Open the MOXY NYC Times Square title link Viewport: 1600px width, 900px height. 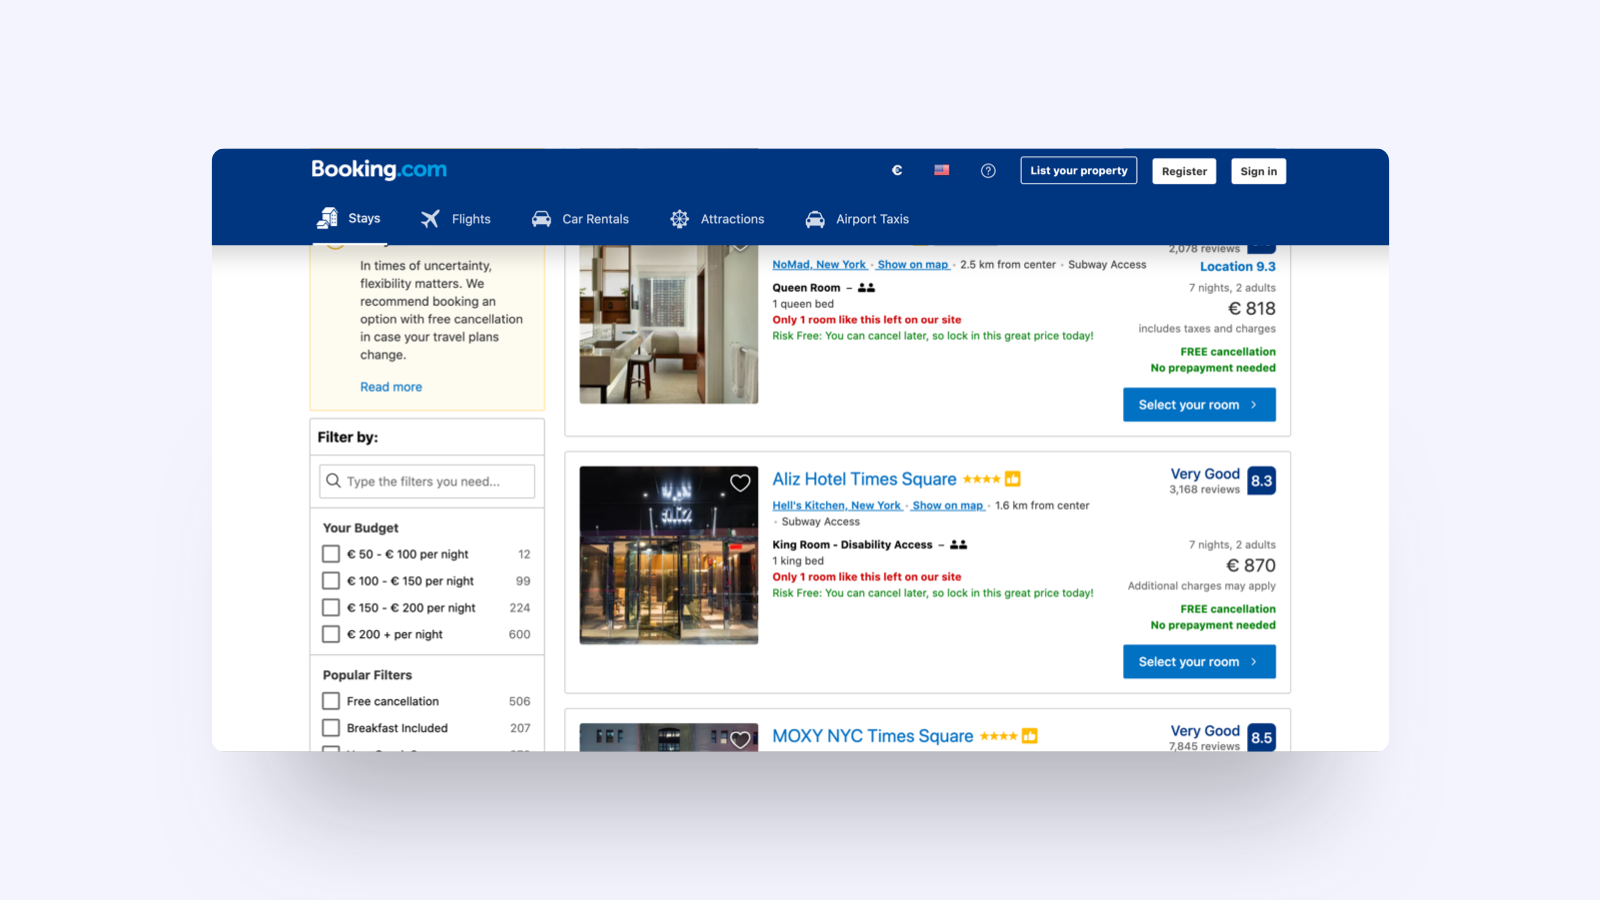point(873,736)
